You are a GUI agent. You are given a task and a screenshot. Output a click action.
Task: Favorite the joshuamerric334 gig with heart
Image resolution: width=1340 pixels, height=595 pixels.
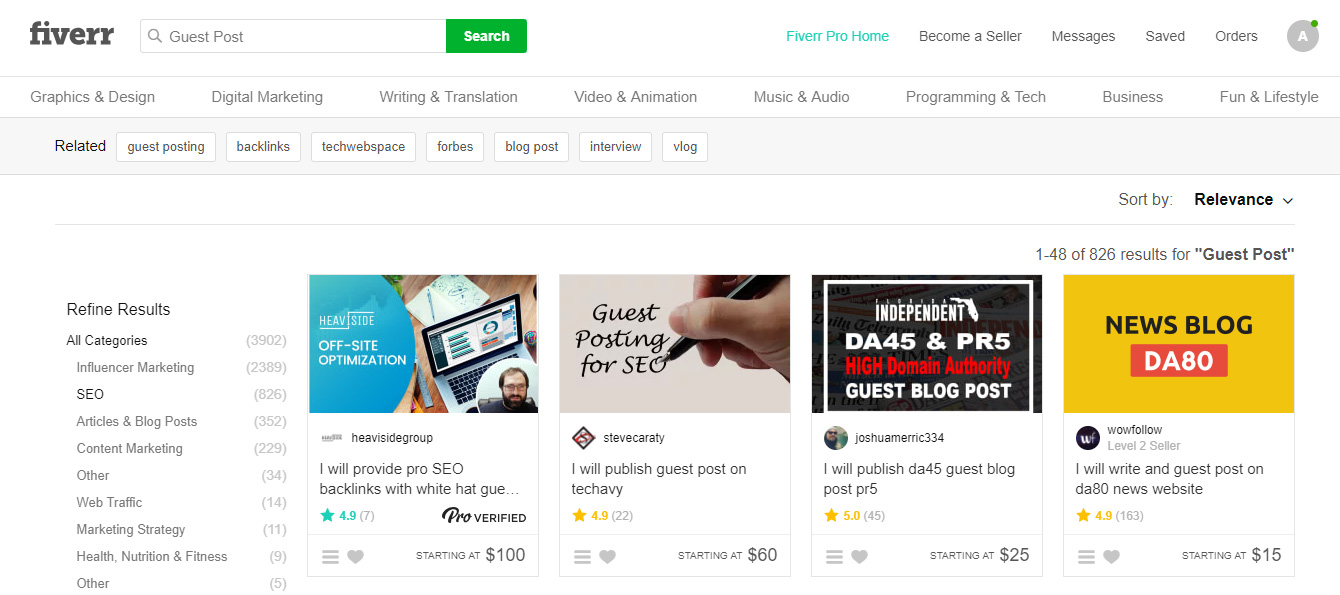click(x=859, y=557)
